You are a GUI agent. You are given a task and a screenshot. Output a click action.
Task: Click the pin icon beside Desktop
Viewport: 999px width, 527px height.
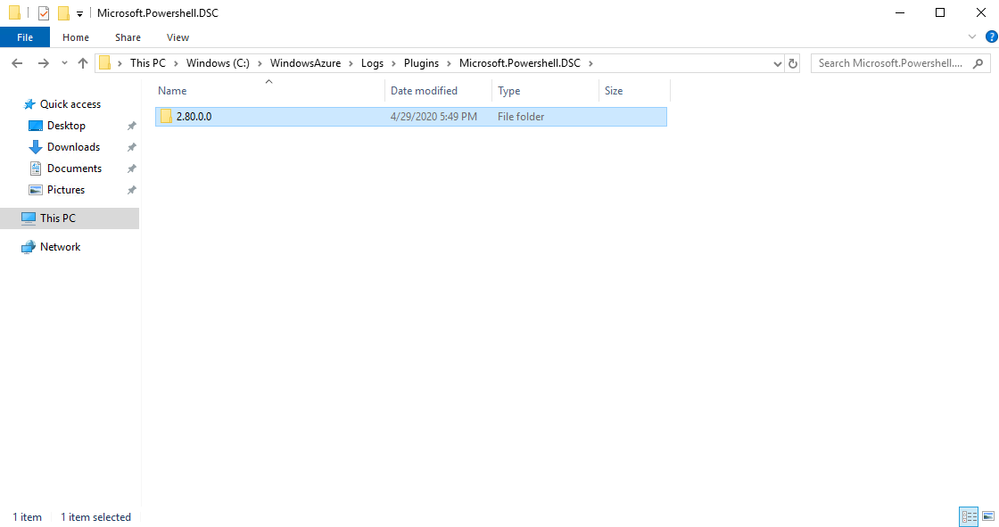[x=131, y=126]
